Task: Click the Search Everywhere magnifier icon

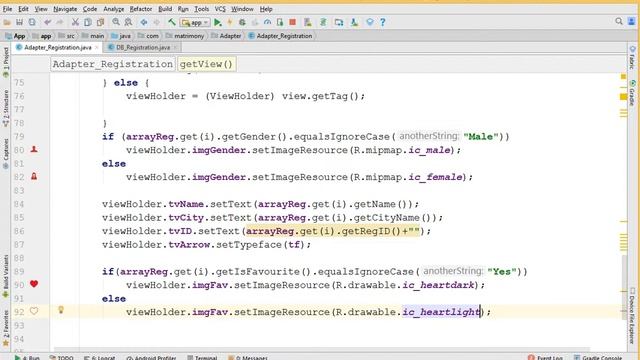Action: 619,22
